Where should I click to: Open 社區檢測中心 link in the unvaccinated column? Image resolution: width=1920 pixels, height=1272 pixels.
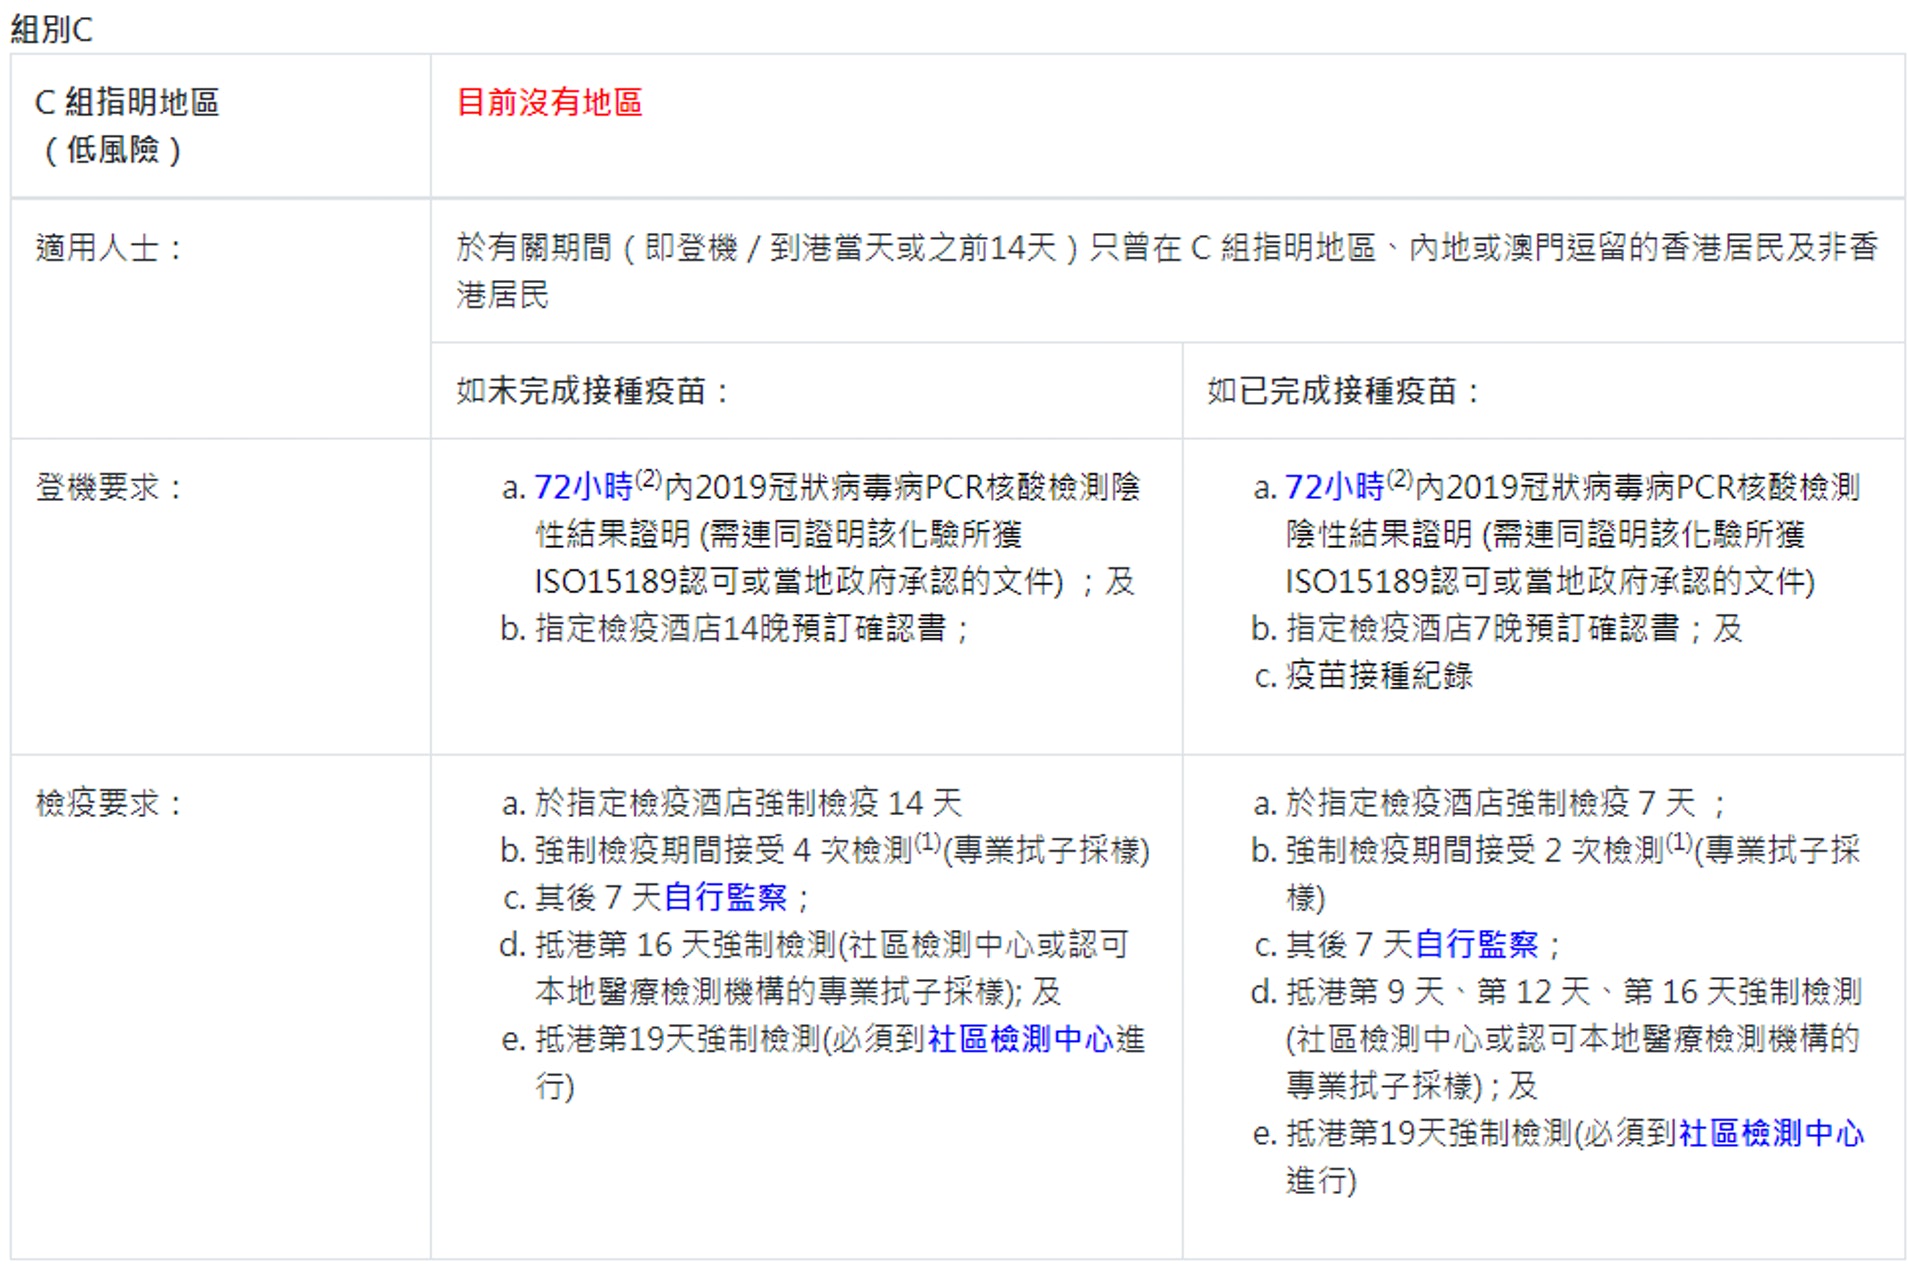point(1020,1039)
